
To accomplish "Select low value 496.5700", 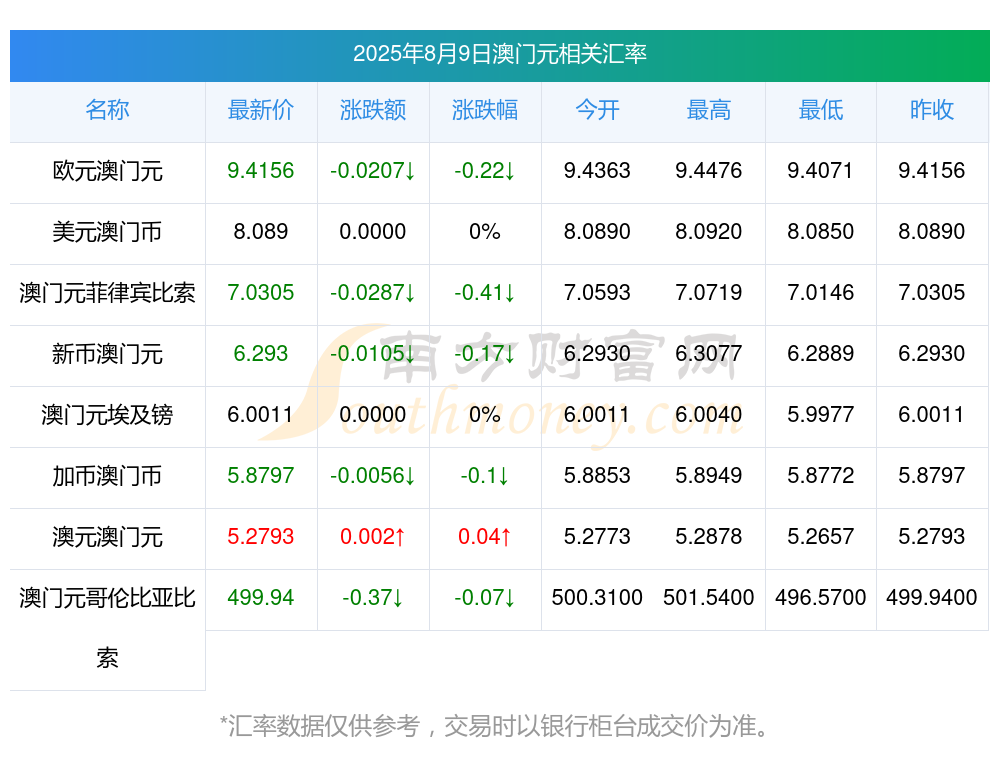I will pos(820,598).
